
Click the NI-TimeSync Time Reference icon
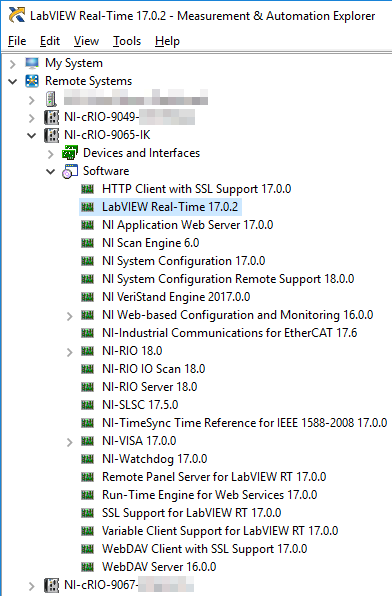88,423
